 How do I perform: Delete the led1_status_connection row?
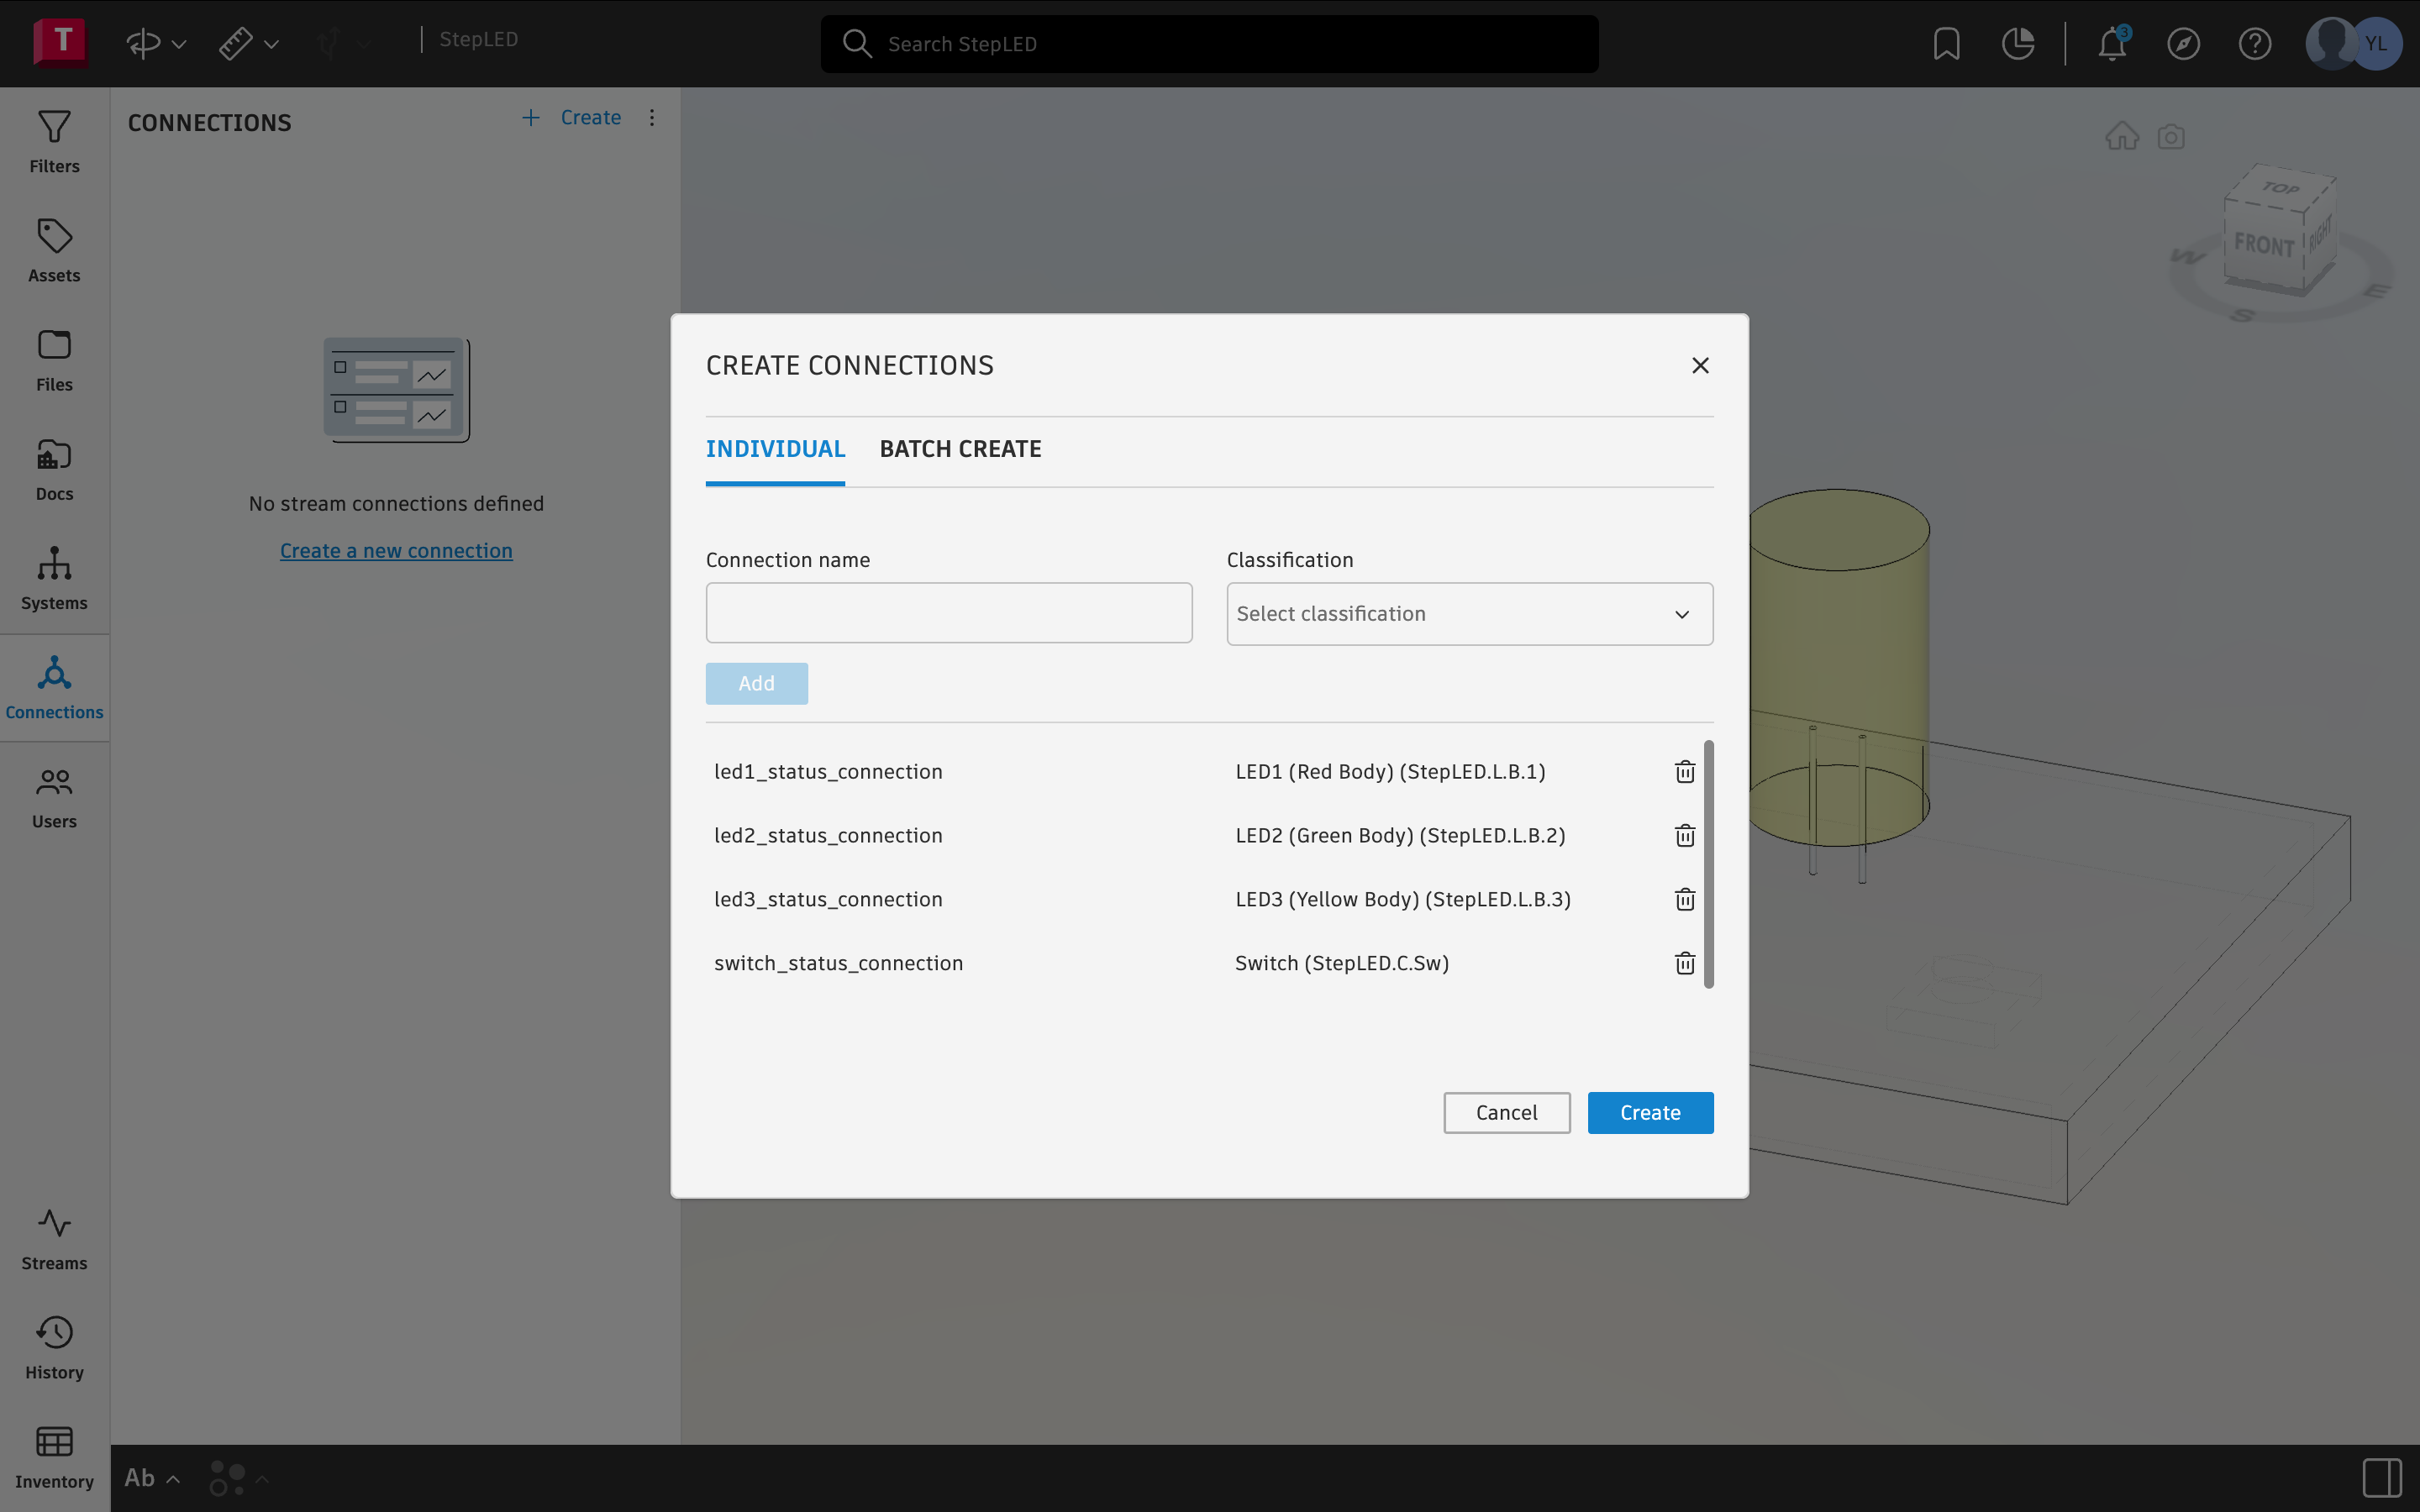(1684, 771)
